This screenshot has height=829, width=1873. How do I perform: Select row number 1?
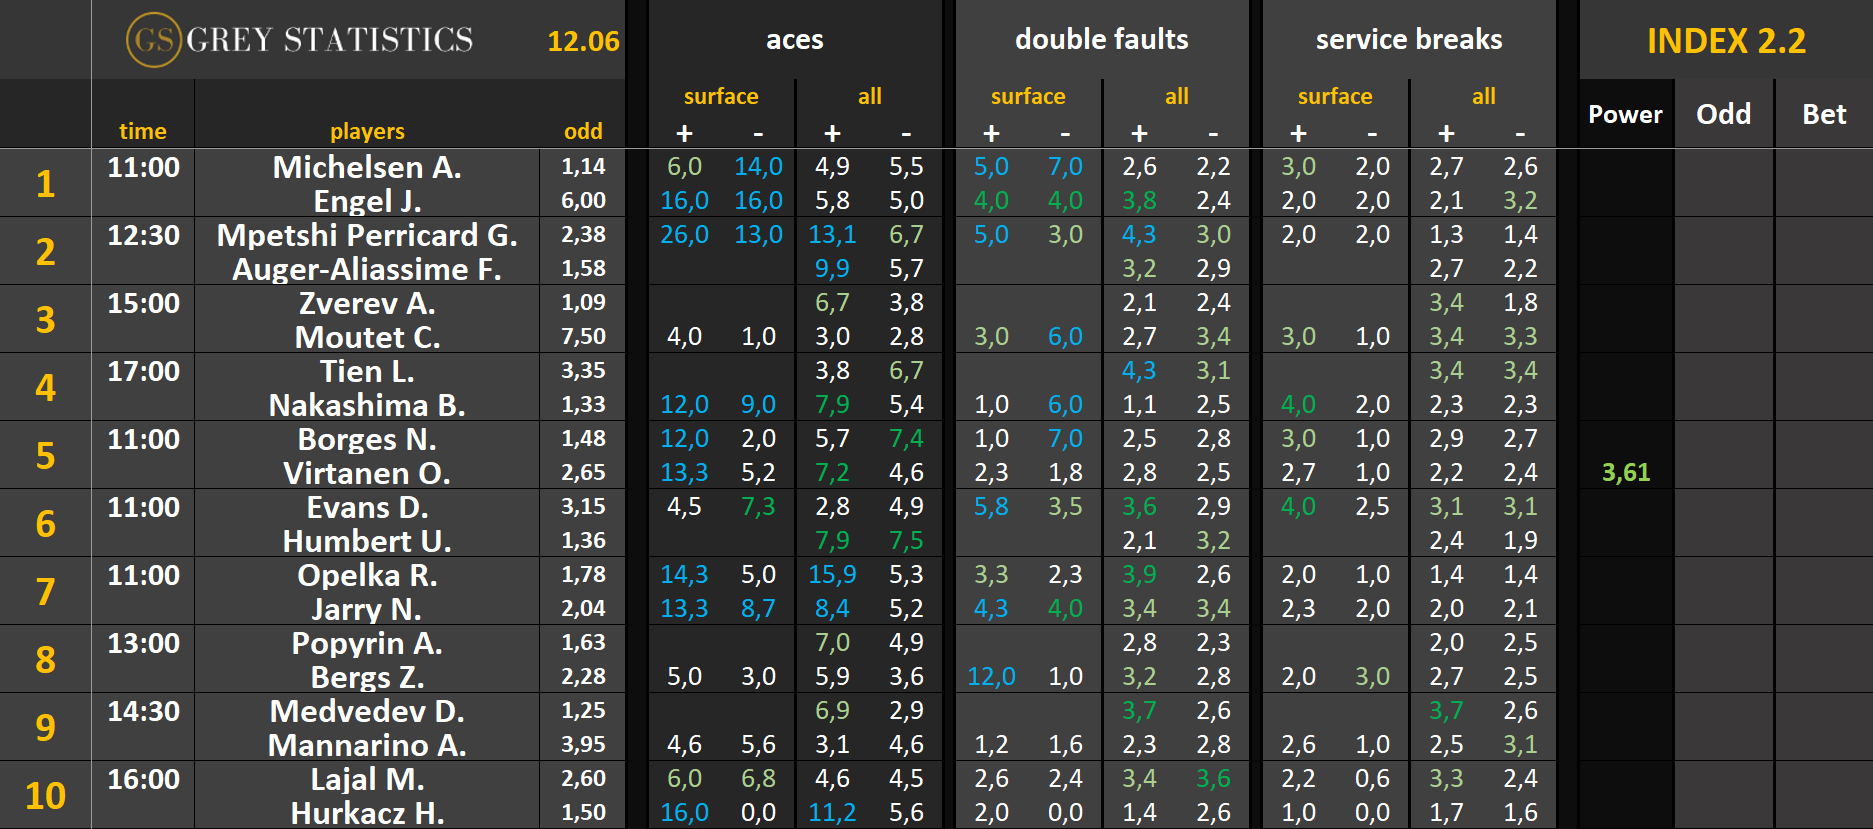pyautogui.click(x=45, y=183)
